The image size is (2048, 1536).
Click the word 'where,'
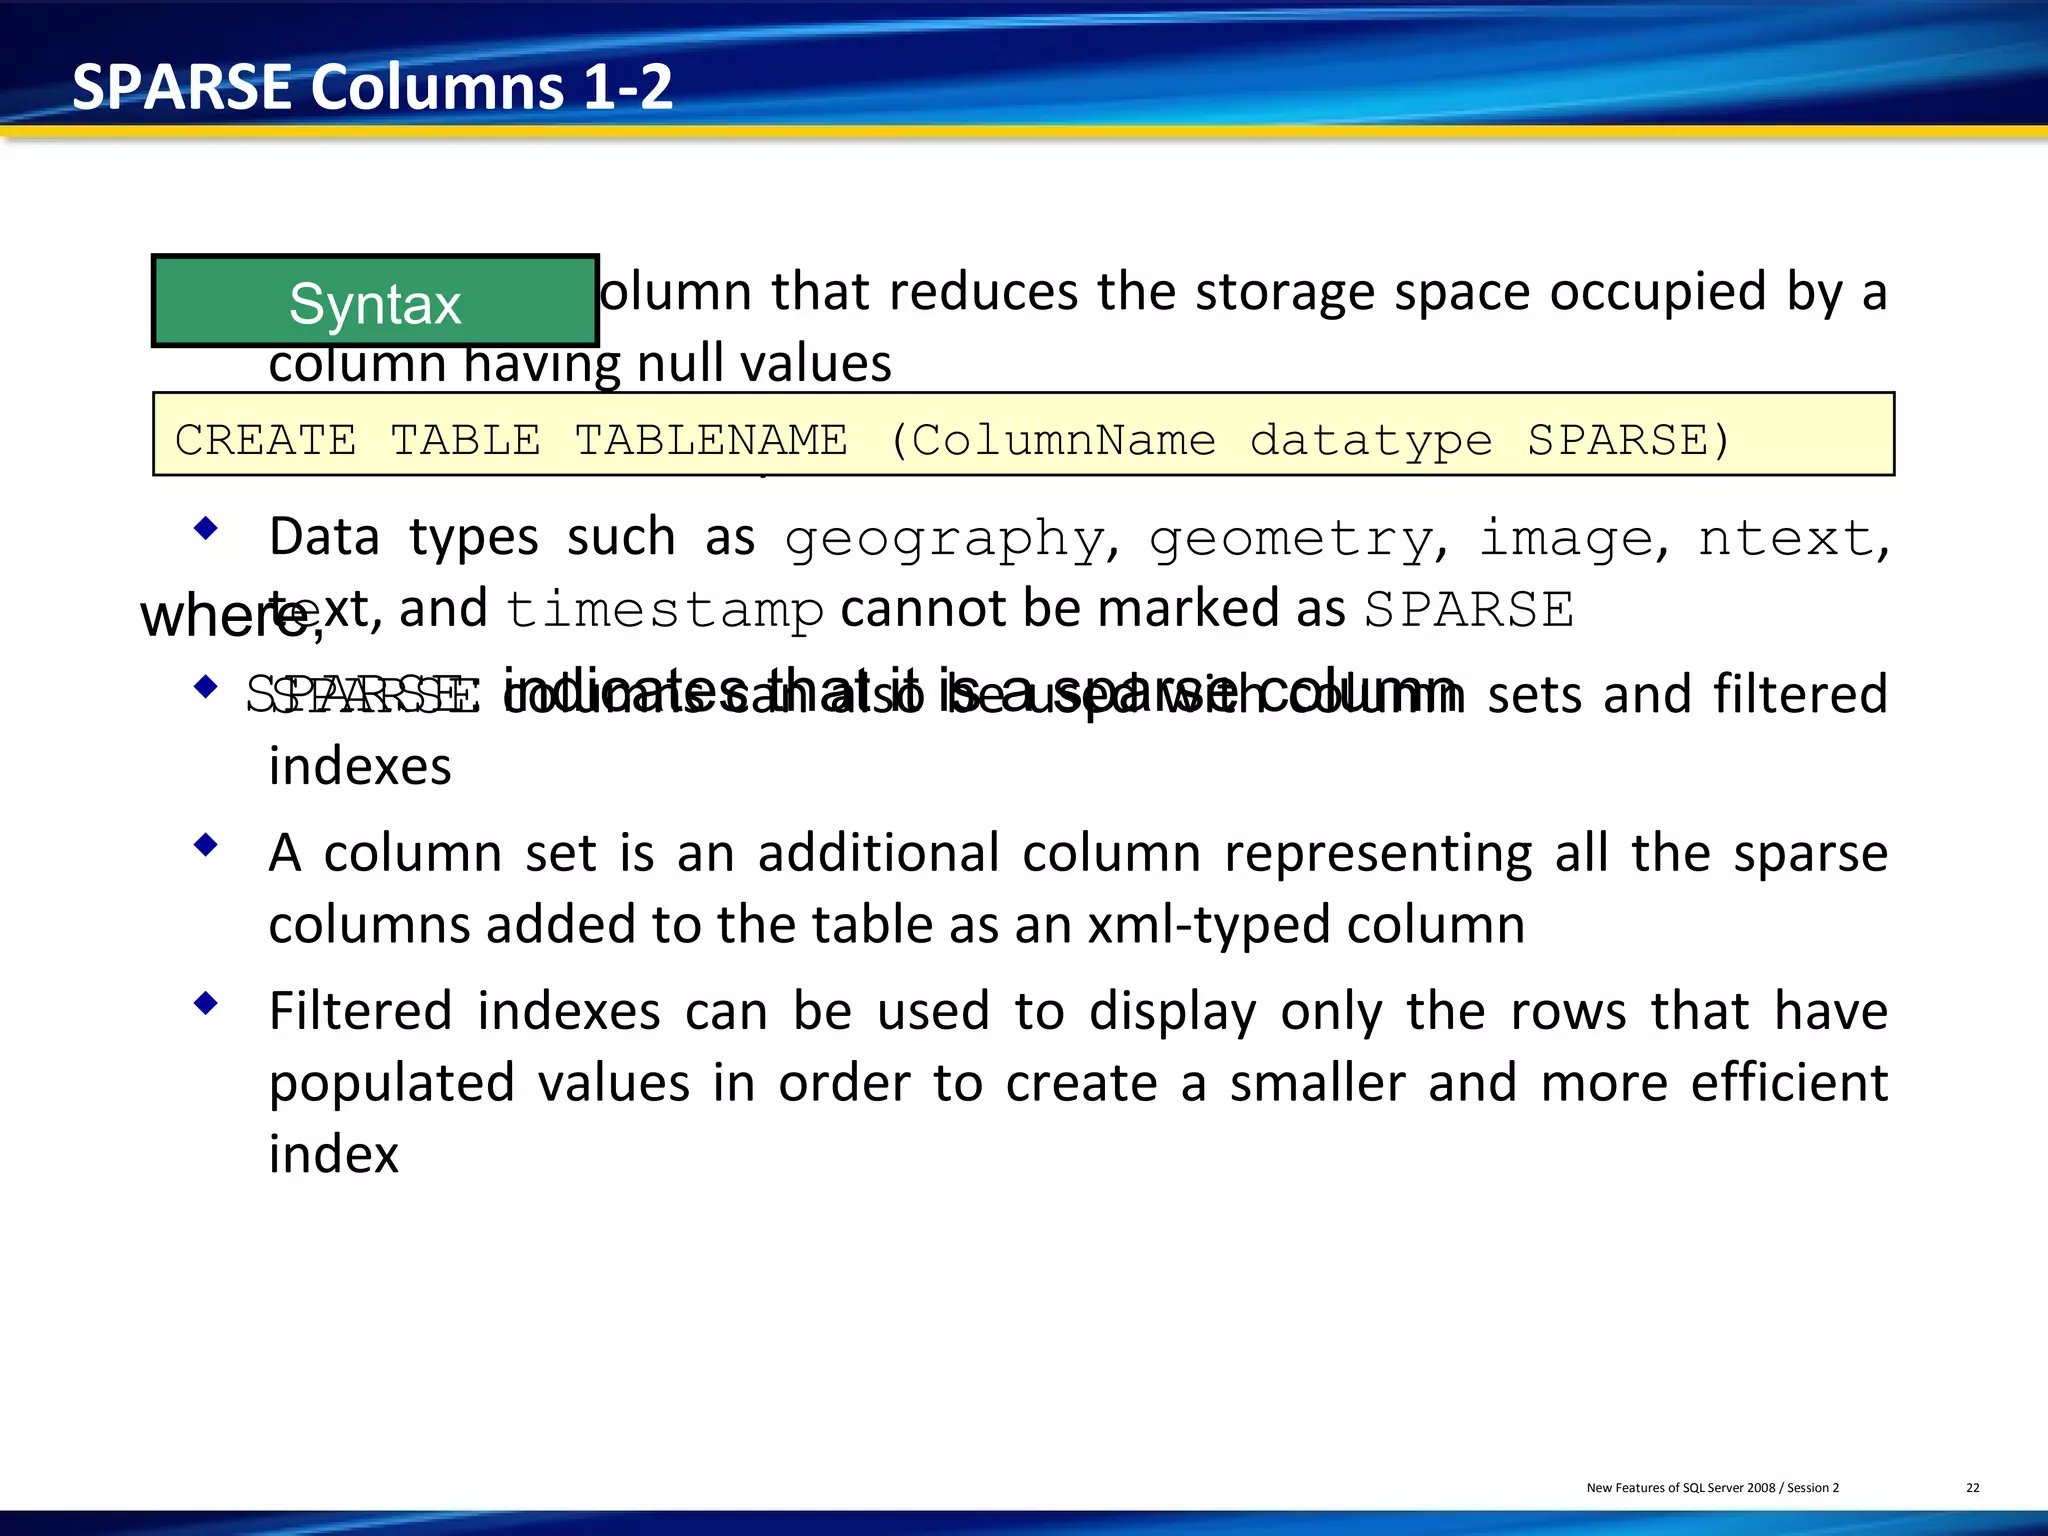[x=232, y=616]
